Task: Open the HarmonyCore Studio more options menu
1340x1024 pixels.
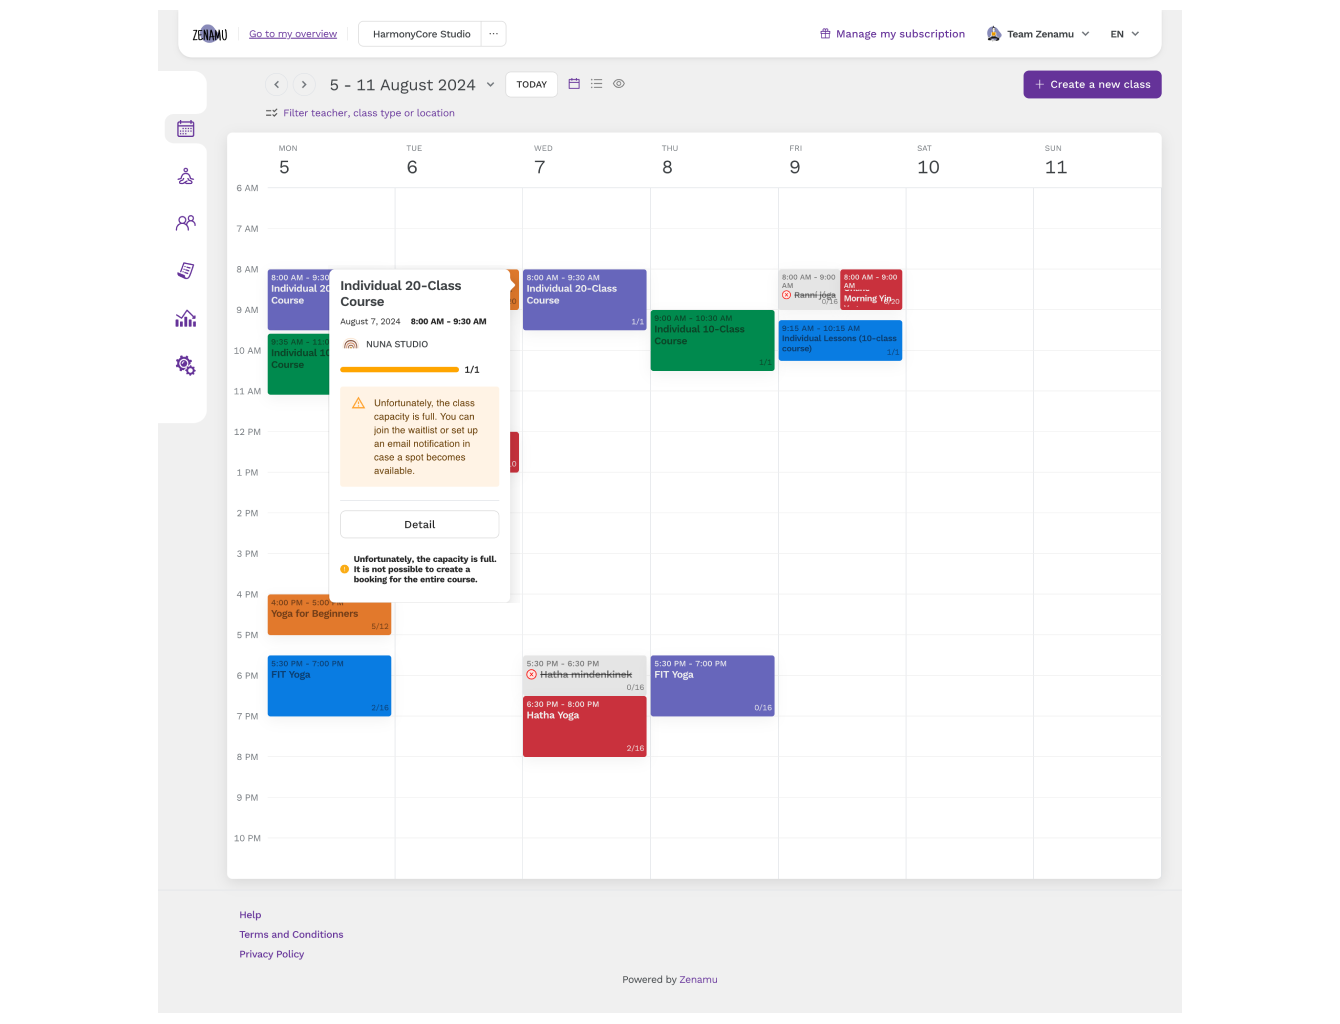Action: [x=493, y=34]
